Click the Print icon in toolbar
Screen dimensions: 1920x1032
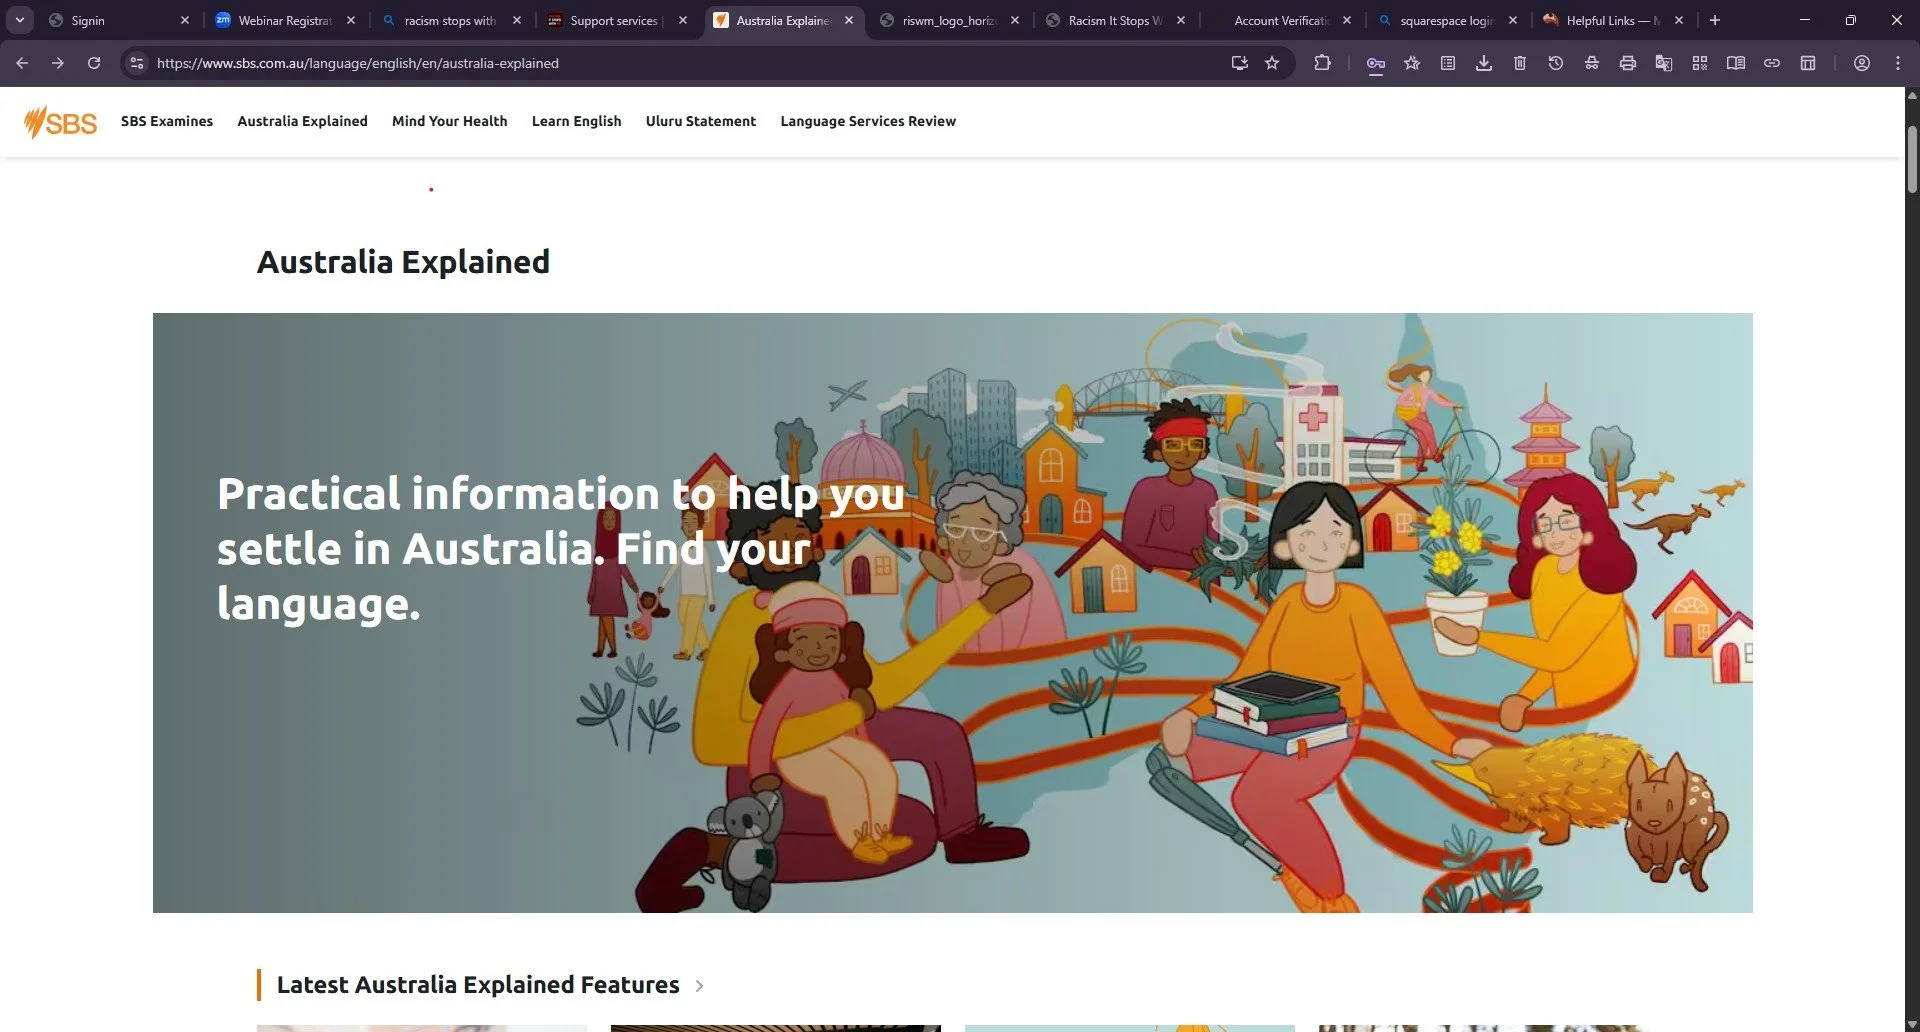click(1628, 63)
